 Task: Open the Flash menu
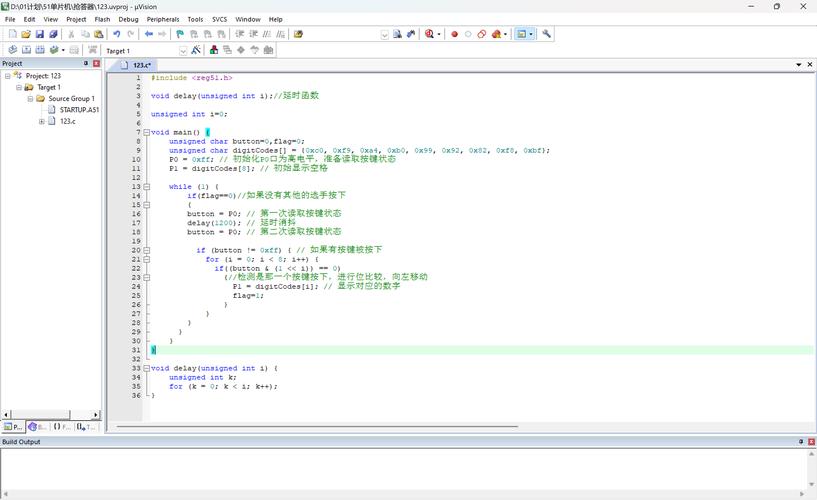(102, 19)
